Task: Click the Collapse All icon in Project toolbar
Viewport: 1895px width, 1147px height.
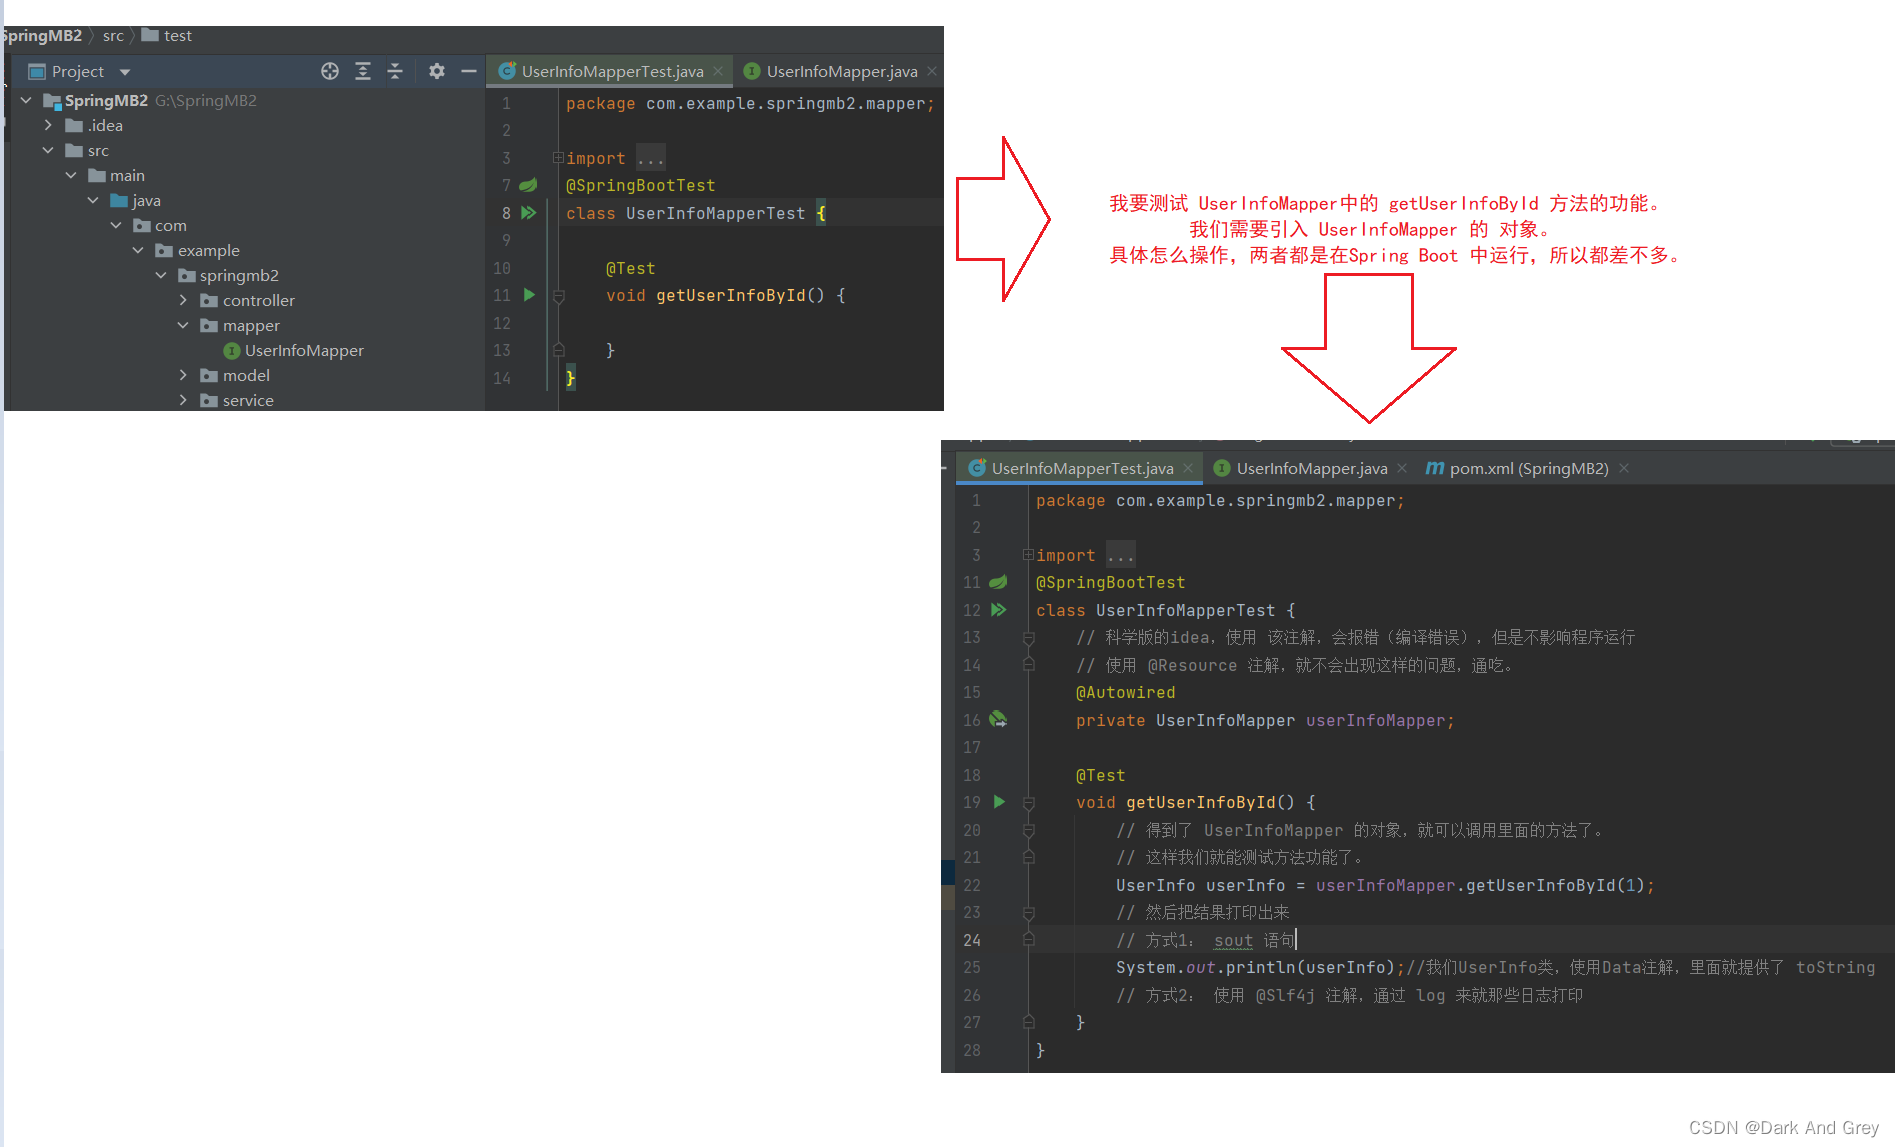Action: tap(395, 71)
